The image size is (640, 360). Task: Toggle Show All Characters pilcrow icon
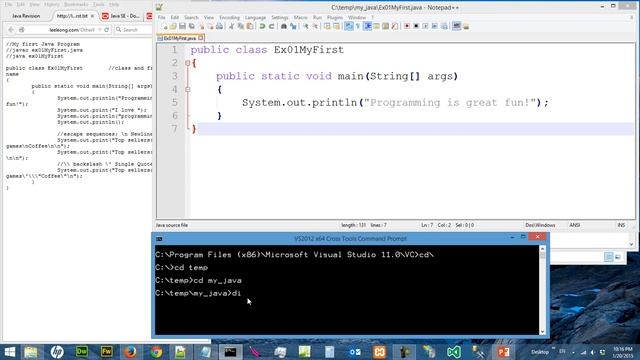(x=358, y=26)
